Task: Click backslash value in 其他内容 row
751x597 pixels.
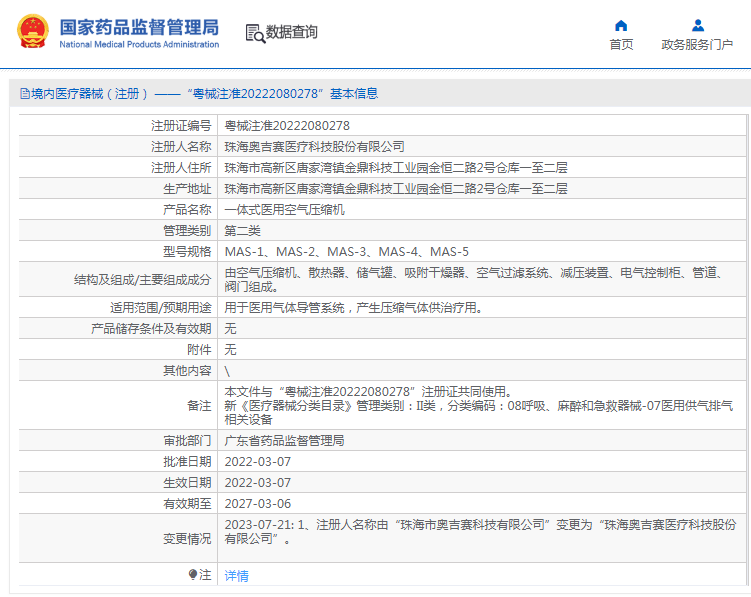Action: 227,371
